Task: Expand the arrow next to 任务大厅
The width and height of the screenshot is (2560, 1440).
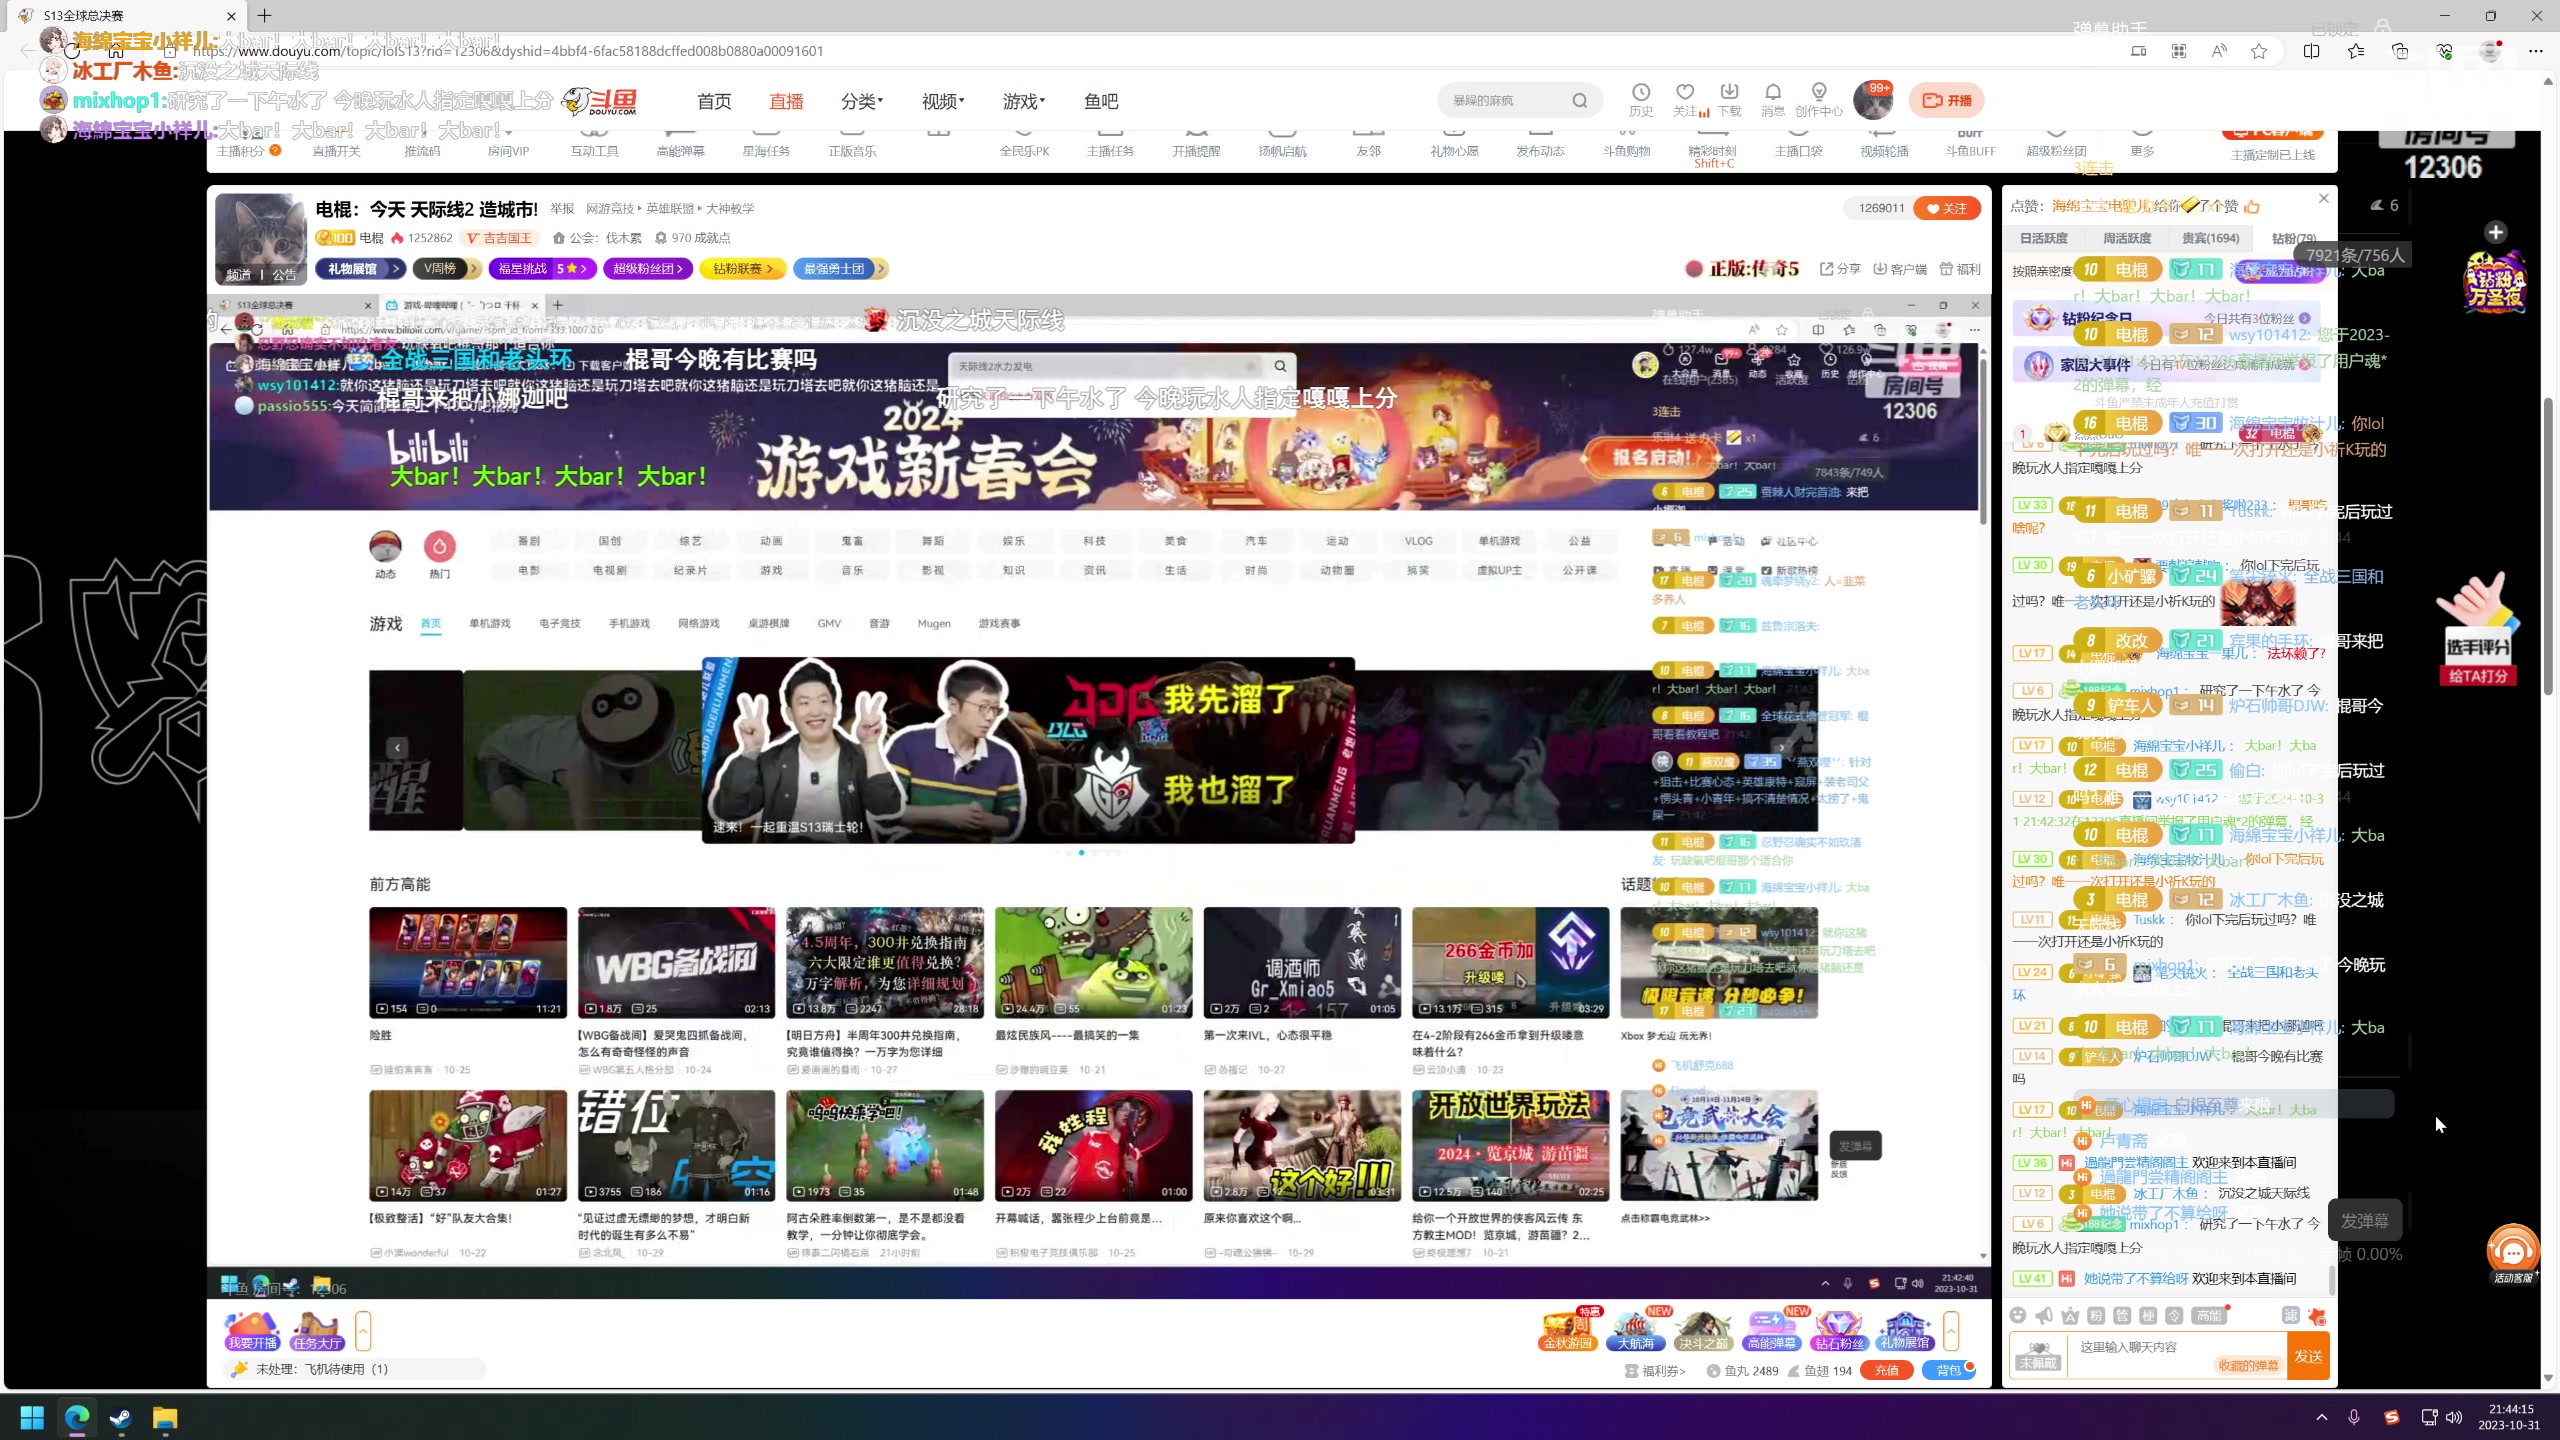Action: click(x=363, y=1331)
